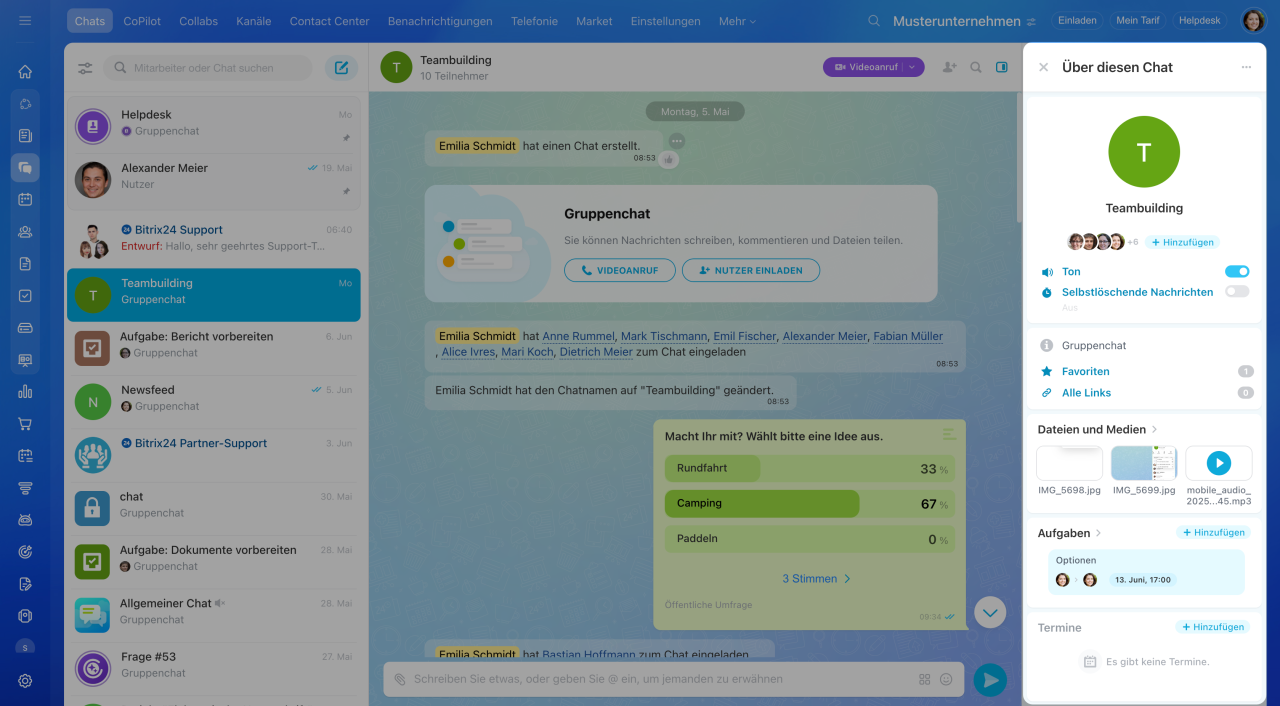1280x706 pixels.
Task: Open the three-dot menu in Über diesen Chat
Action: coord(1246,67)
